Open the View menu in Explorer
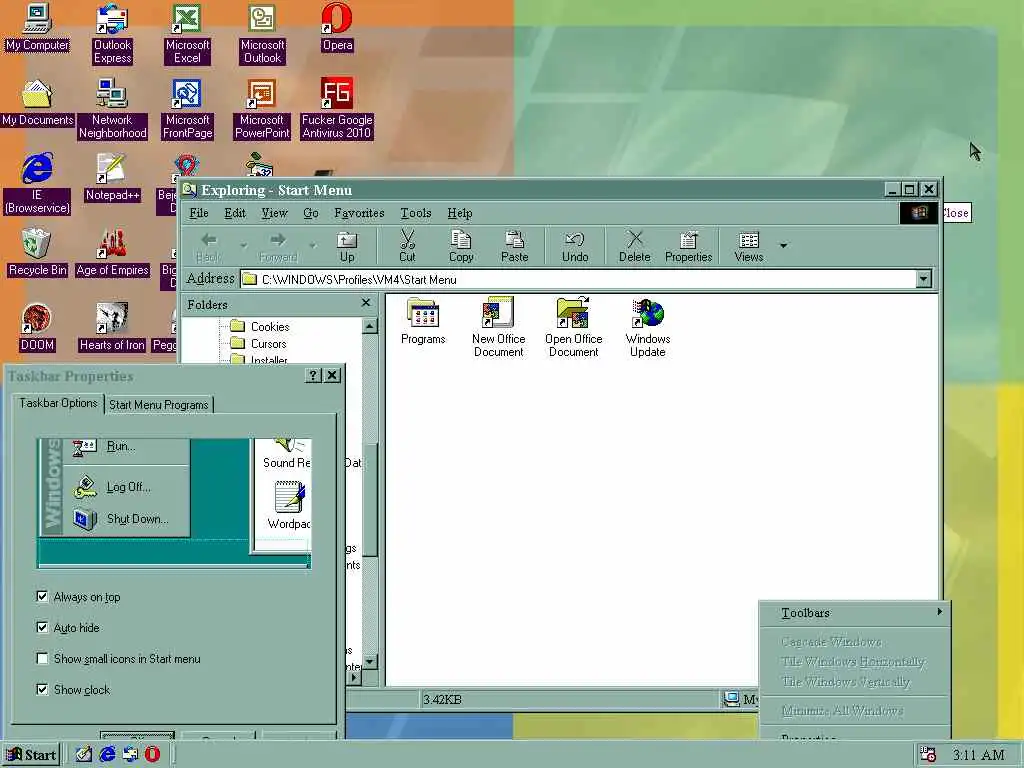Viewport: 1024px width, 768px height. pyautogui.click(x=274, y=213)
